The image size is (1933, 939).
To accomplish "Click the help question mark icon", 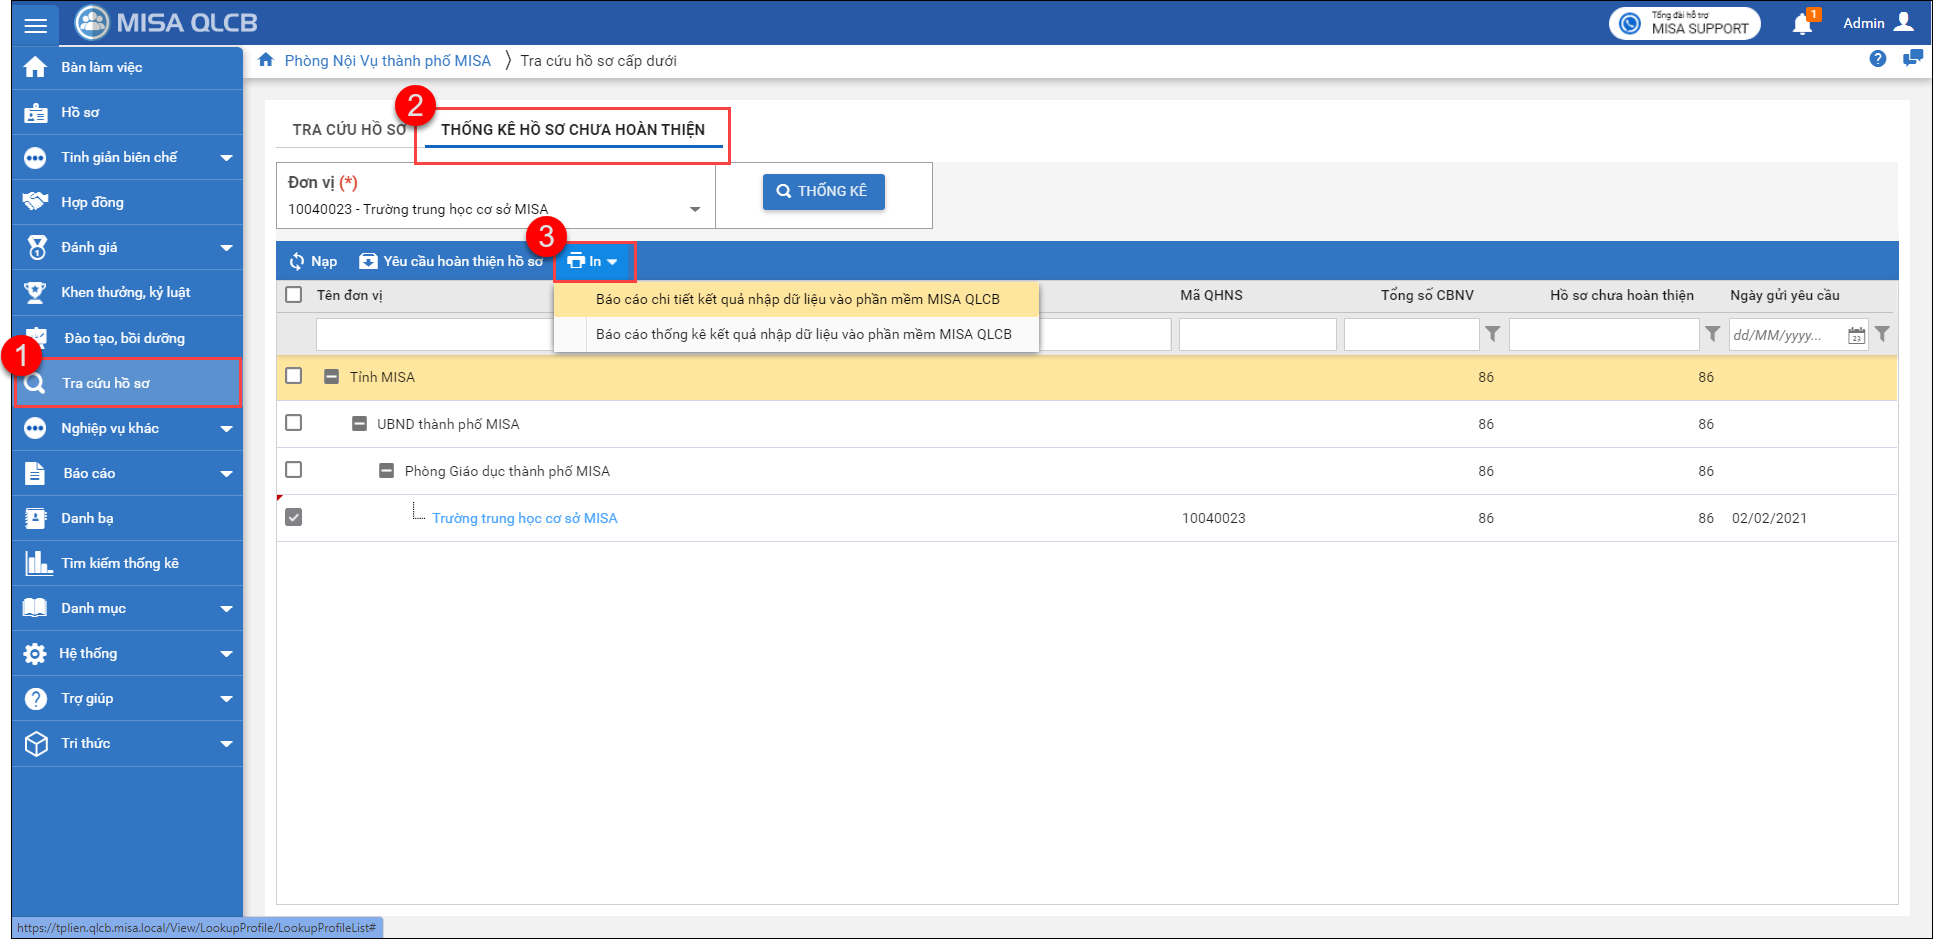I will pos(1877,59).
